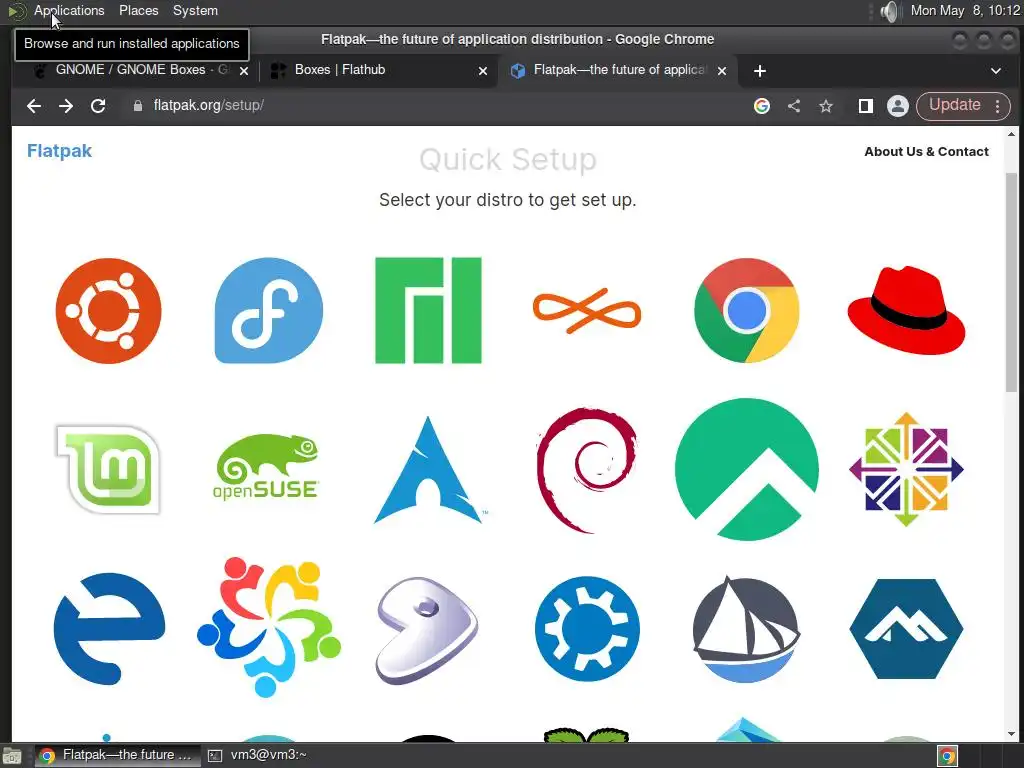This screenshot has width=1024, height=768.
Task: Open a new Chrome tab
Action: click(760, 71)
